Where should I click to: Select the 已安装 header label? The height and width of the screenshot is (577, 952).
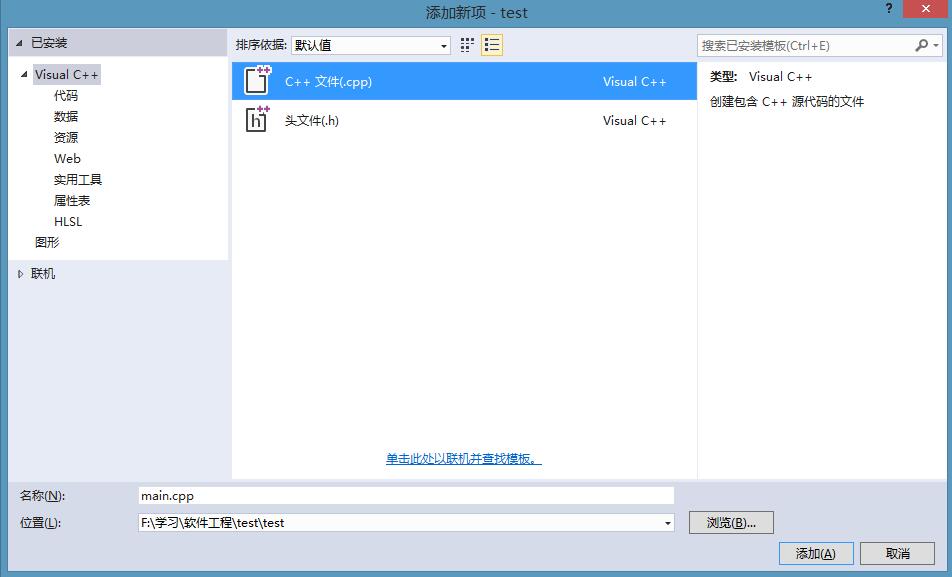click(49, 43)
